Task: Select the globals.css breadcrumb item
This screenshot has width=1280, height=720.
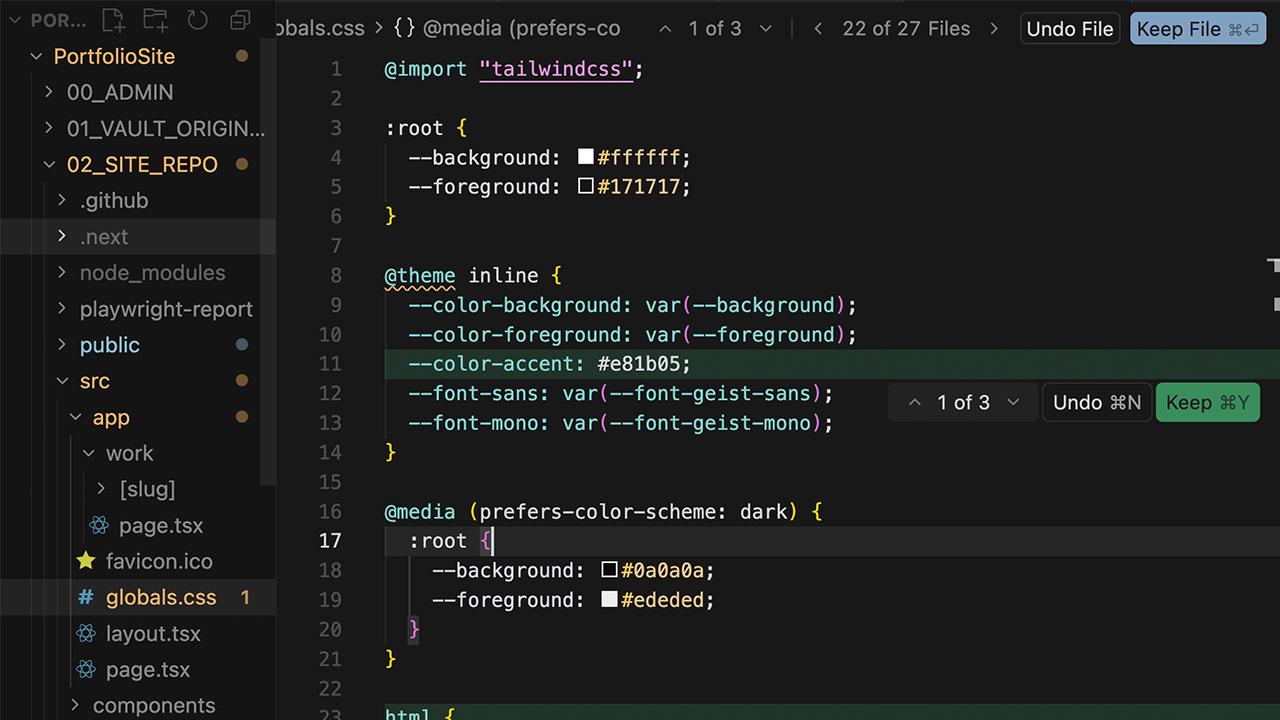Action: coord(319,28)
